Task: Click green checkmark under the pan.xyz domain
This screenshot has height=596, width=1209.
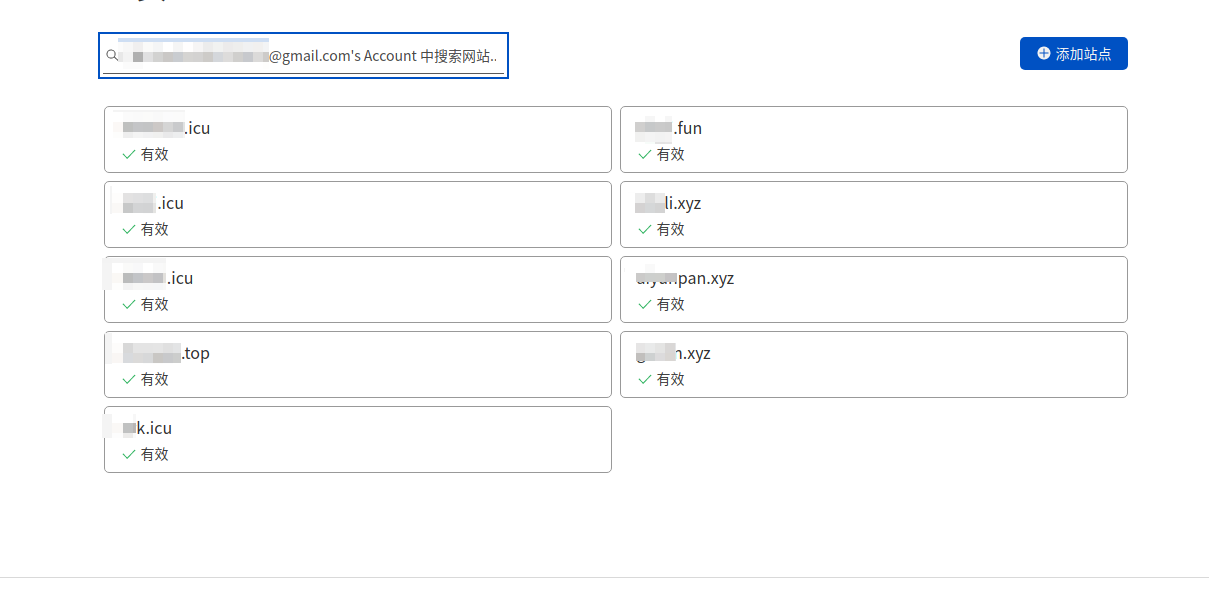Action: (645, 305)
